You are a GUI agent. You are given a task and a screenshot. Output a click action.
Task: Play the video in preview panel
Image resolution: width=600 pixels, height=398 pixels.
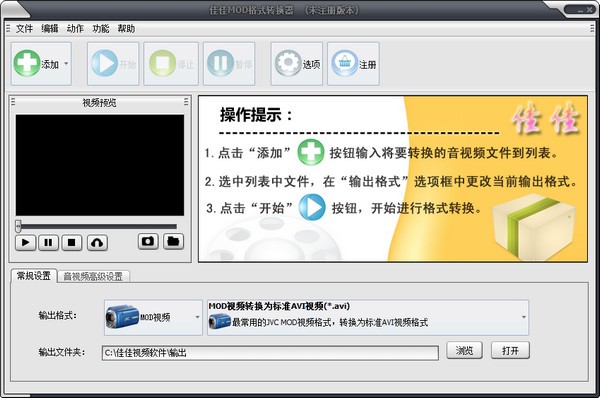point(26,243)
